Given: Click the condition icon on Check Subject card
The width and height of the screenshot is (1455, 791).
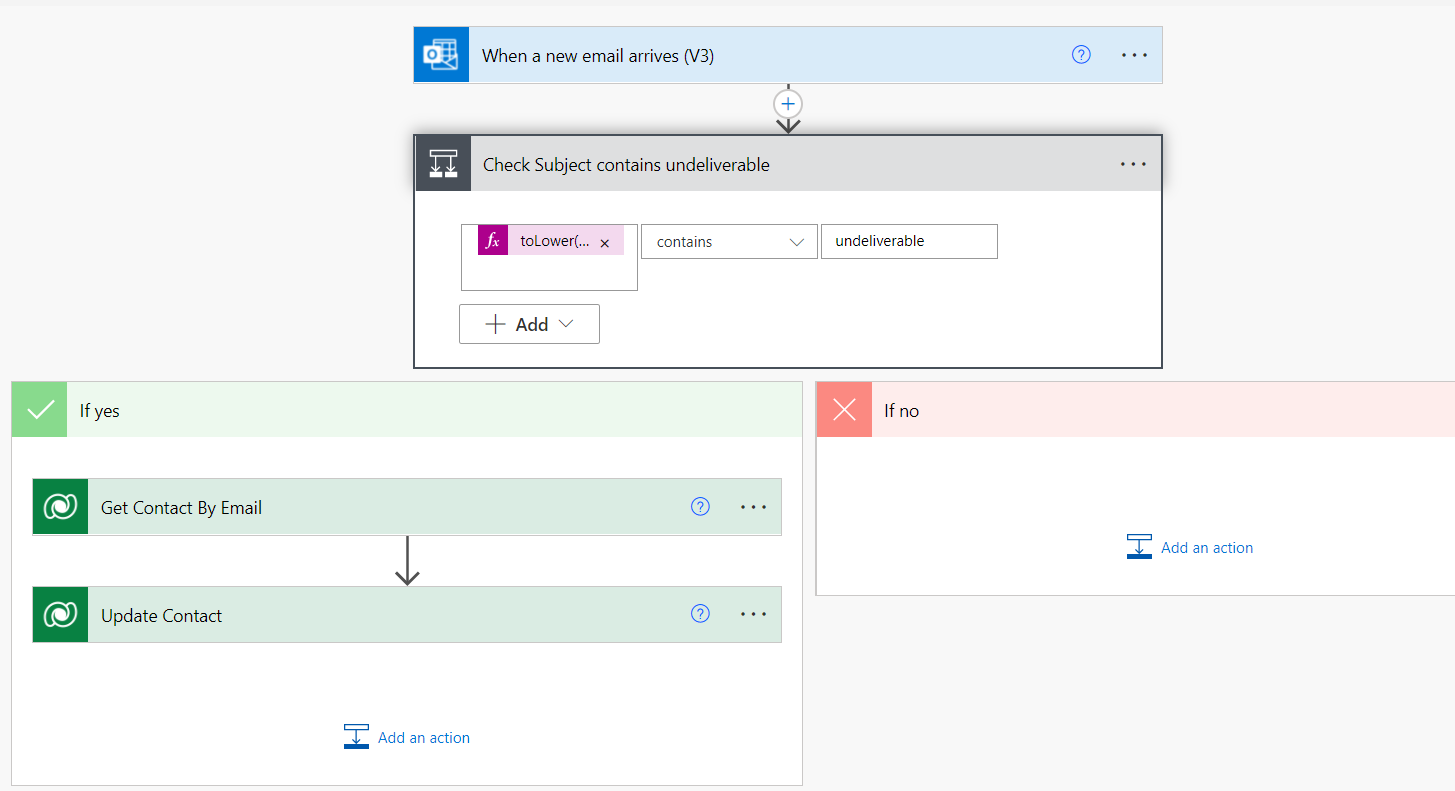Looking at the screenshot, I should (443, 164).
